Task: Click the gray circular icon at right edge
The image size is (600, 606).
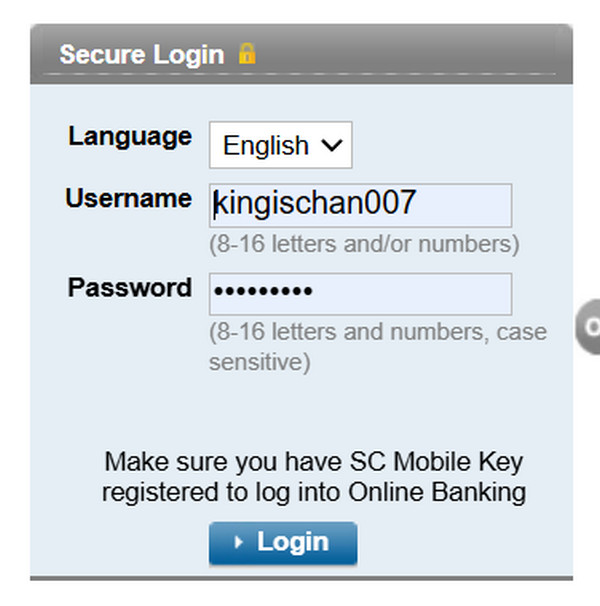Action: [x=590, y=327]
